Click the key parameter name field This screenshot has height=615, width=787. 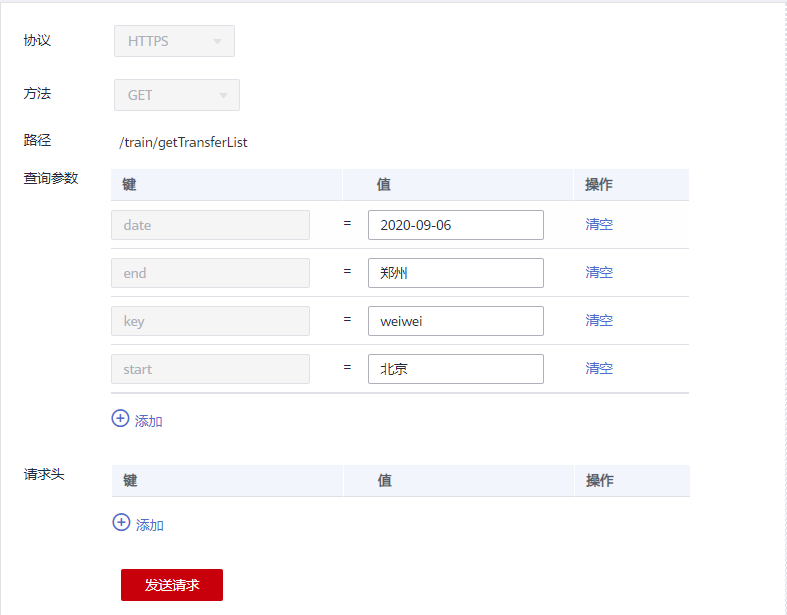click(210, 321)
